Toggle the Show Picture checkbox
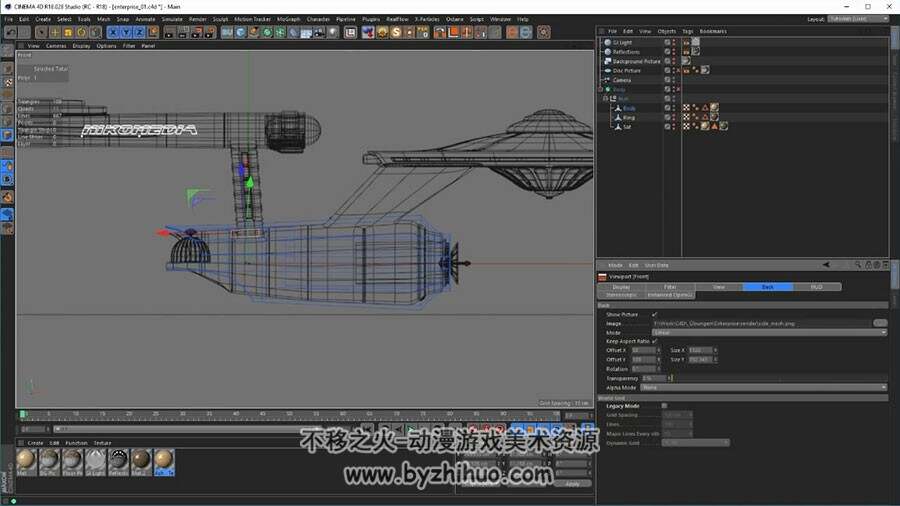Screen dimensions: 900x506 click(x=654, y=314)
